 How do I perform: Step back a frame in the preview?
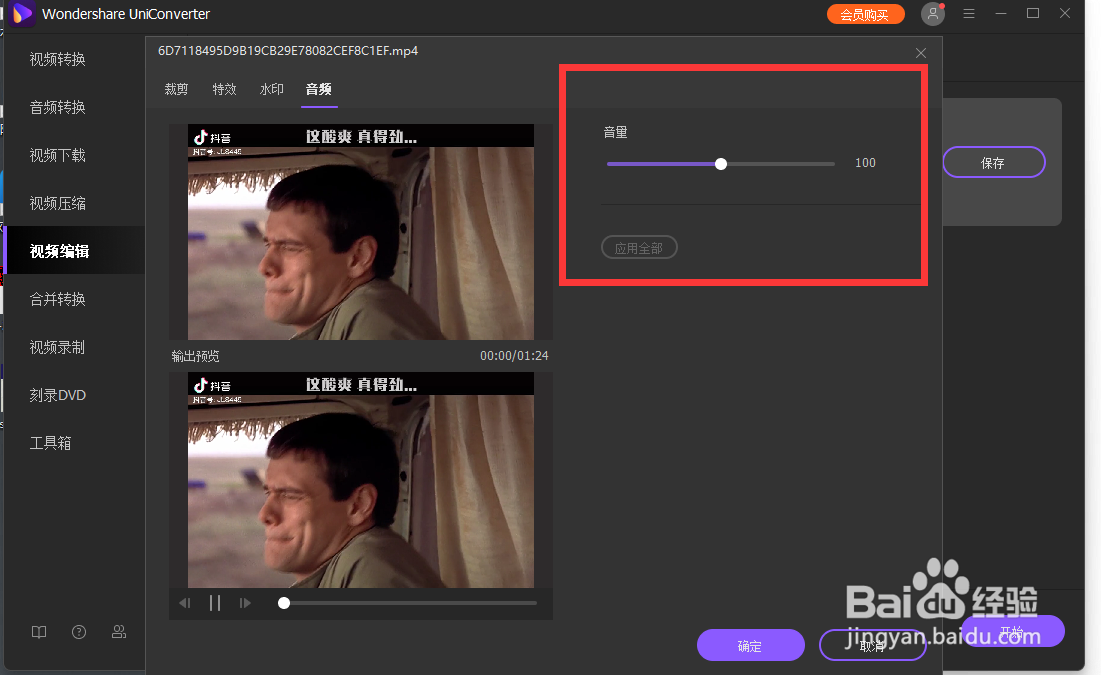pyautogui.click(x=184, y=602)
